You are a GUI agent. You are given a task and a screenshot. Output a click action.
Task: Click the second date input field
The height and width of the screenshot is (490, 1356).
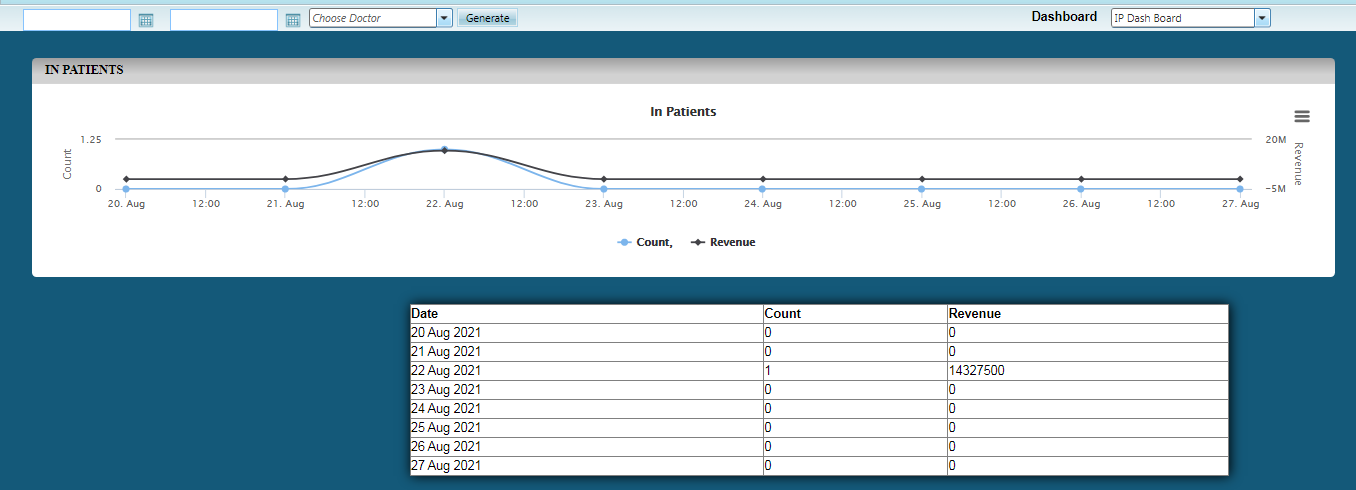pos(224,20)
